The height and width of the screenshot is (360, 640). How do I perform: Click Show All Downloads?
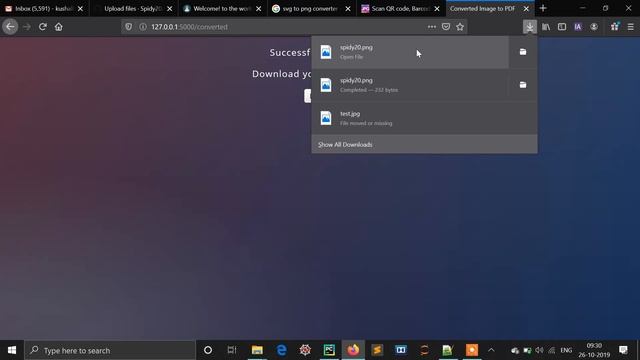(x=424, y=144)
